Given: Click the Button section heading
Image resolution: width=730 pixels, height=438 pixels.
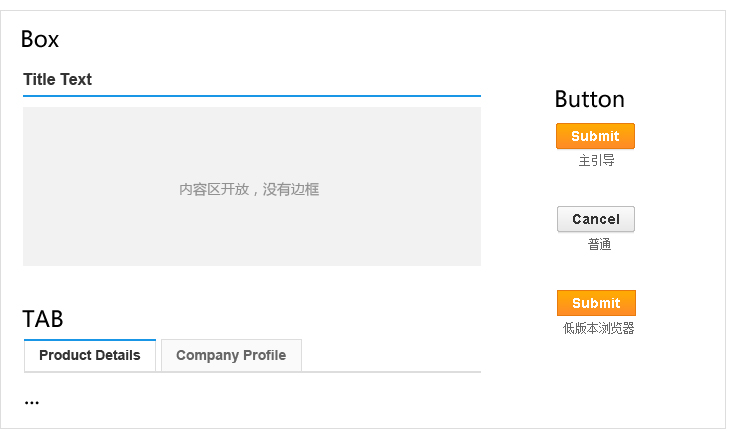Looking at the screenshot, I should (589, 99).
